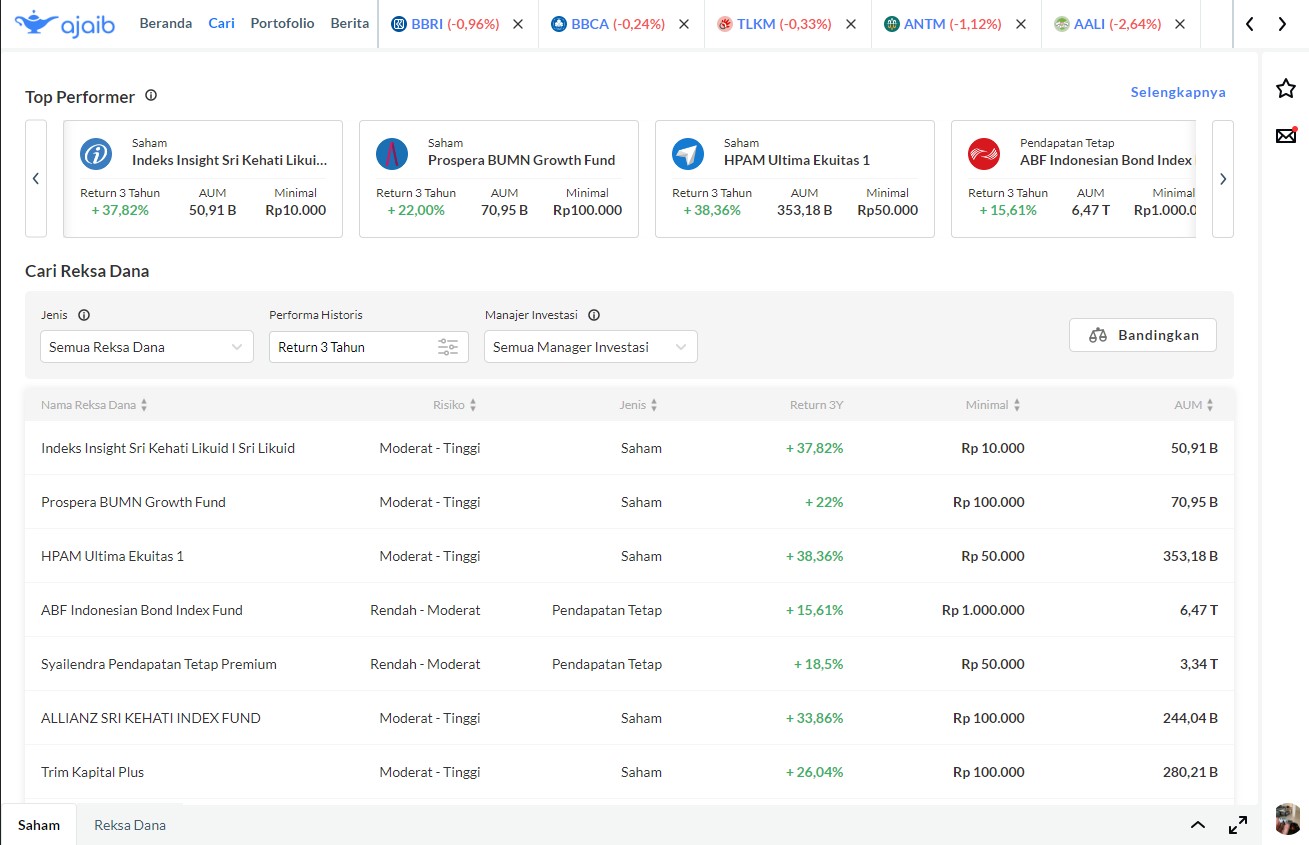Collapse bottom panel with up chevron

(1197, 825)
